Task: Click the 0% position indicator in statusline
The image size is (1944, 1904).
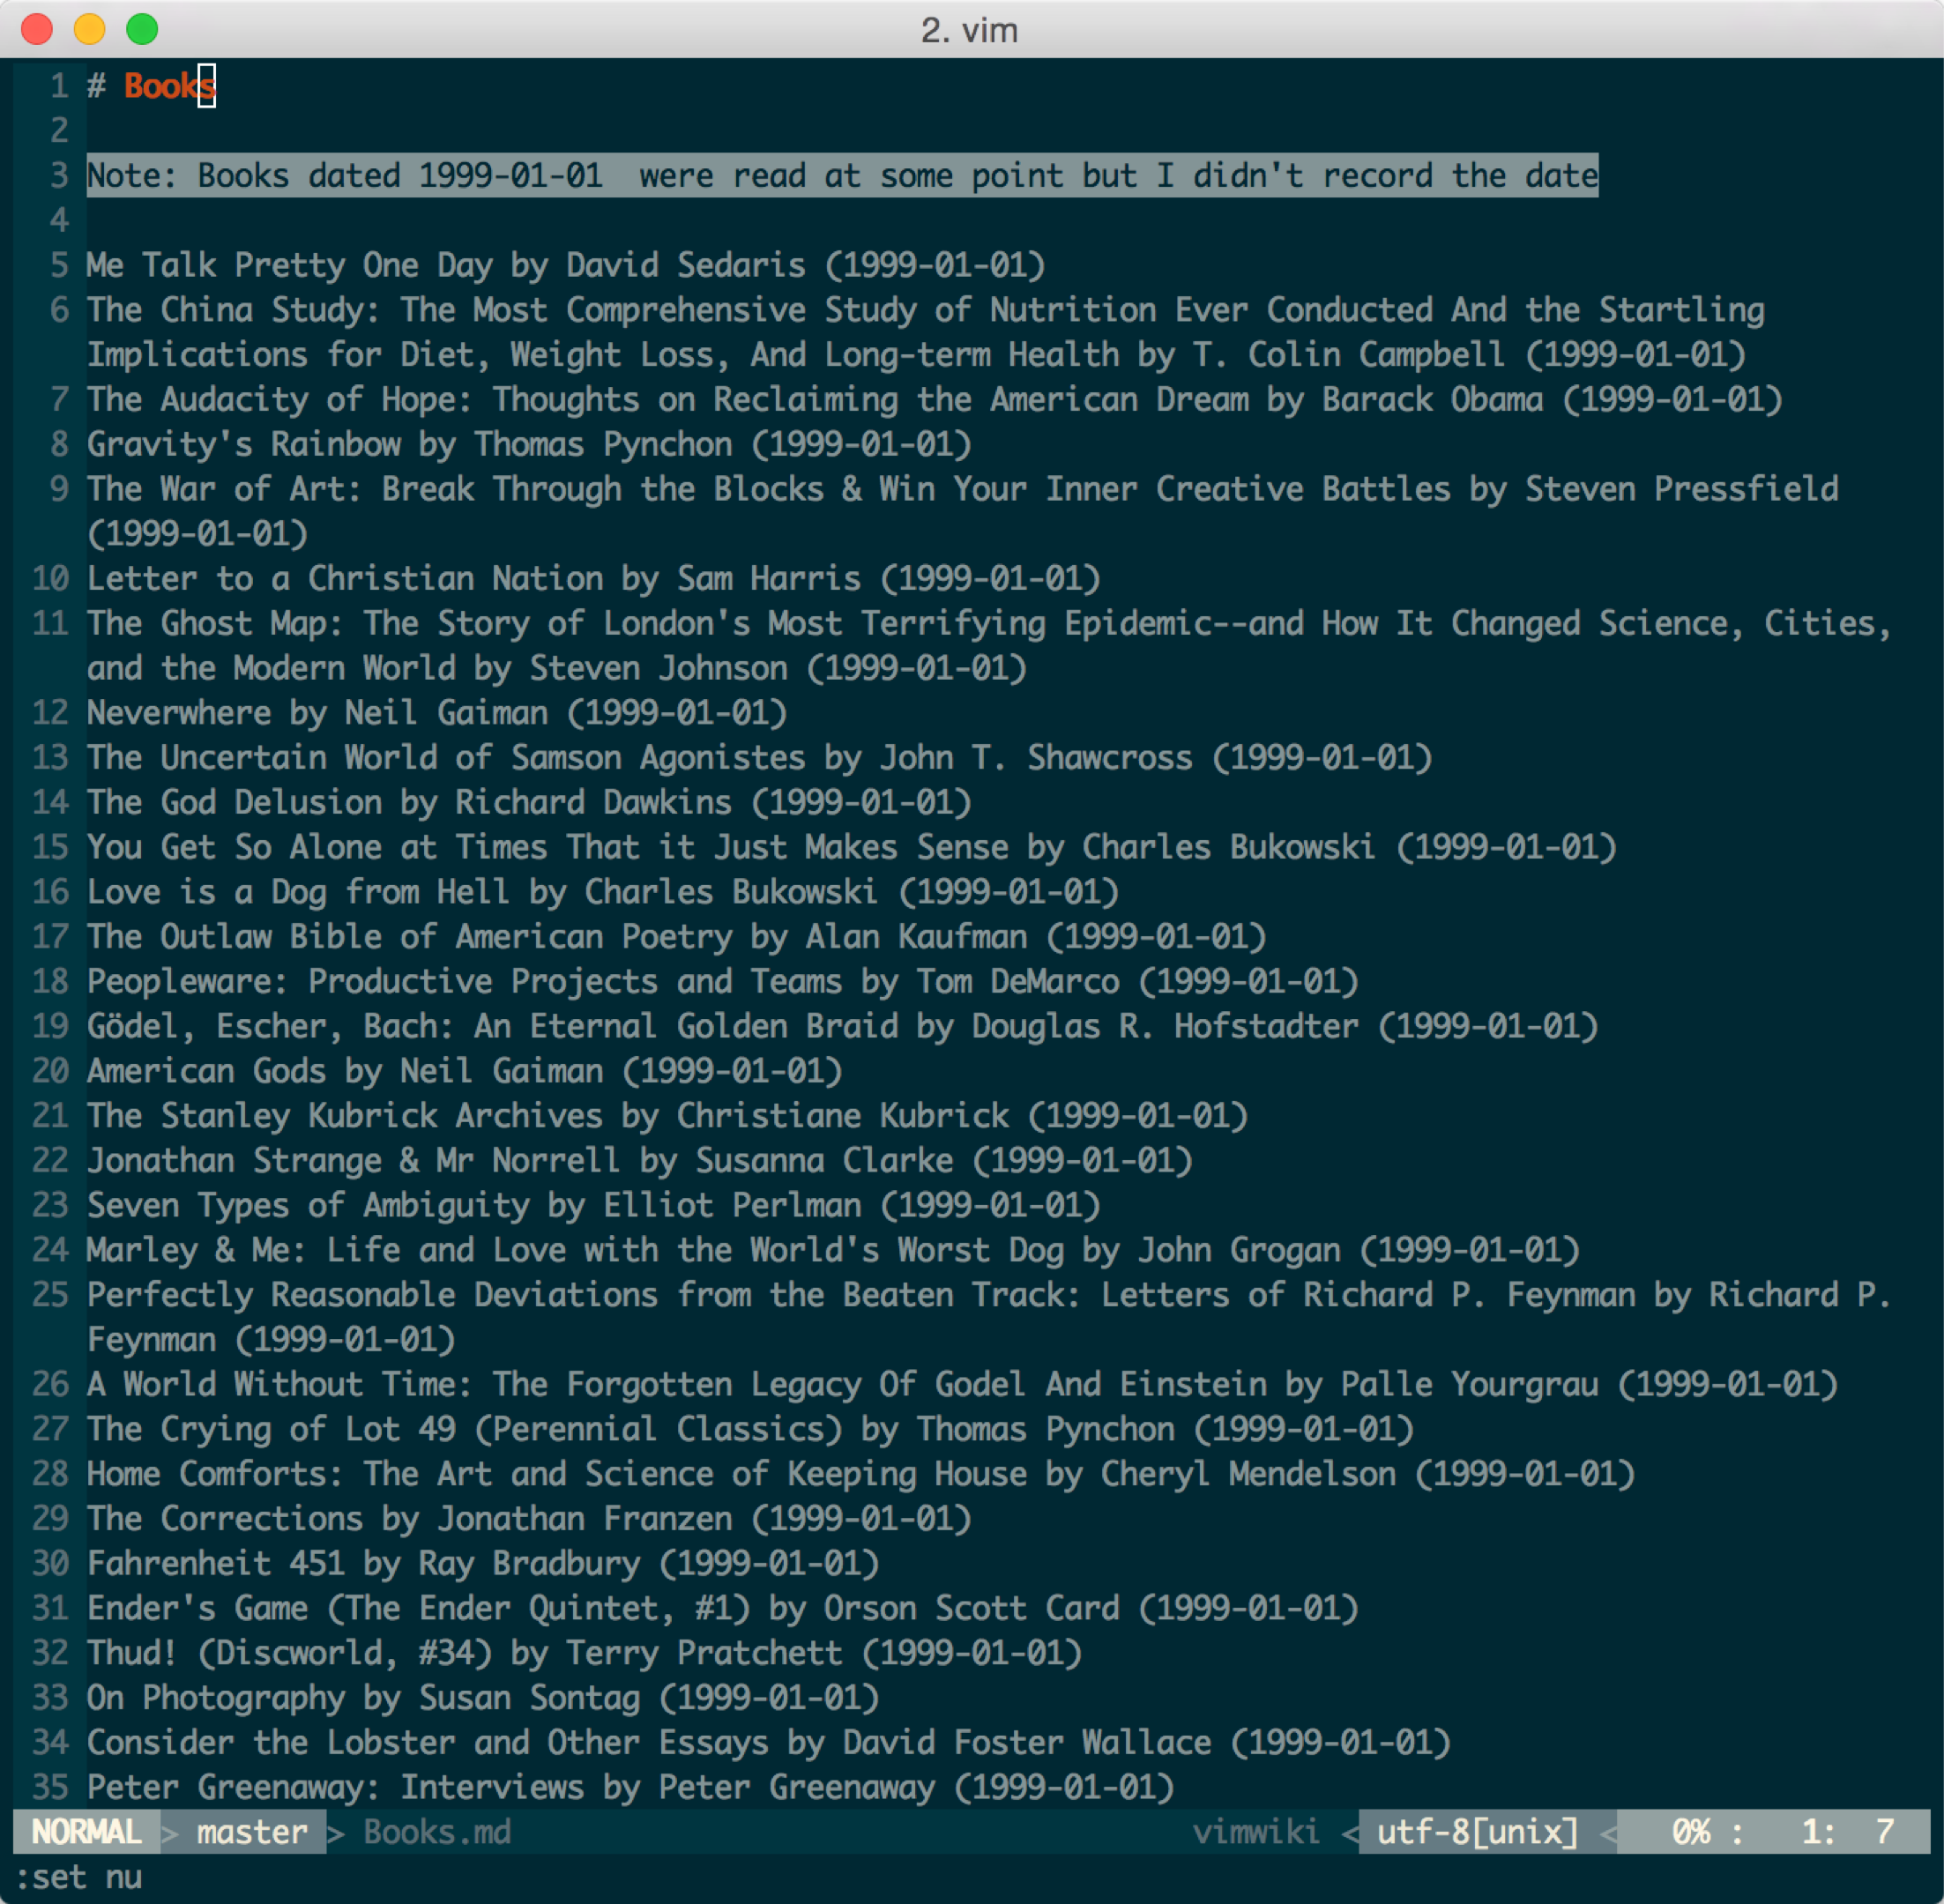Action: 1690,1831
